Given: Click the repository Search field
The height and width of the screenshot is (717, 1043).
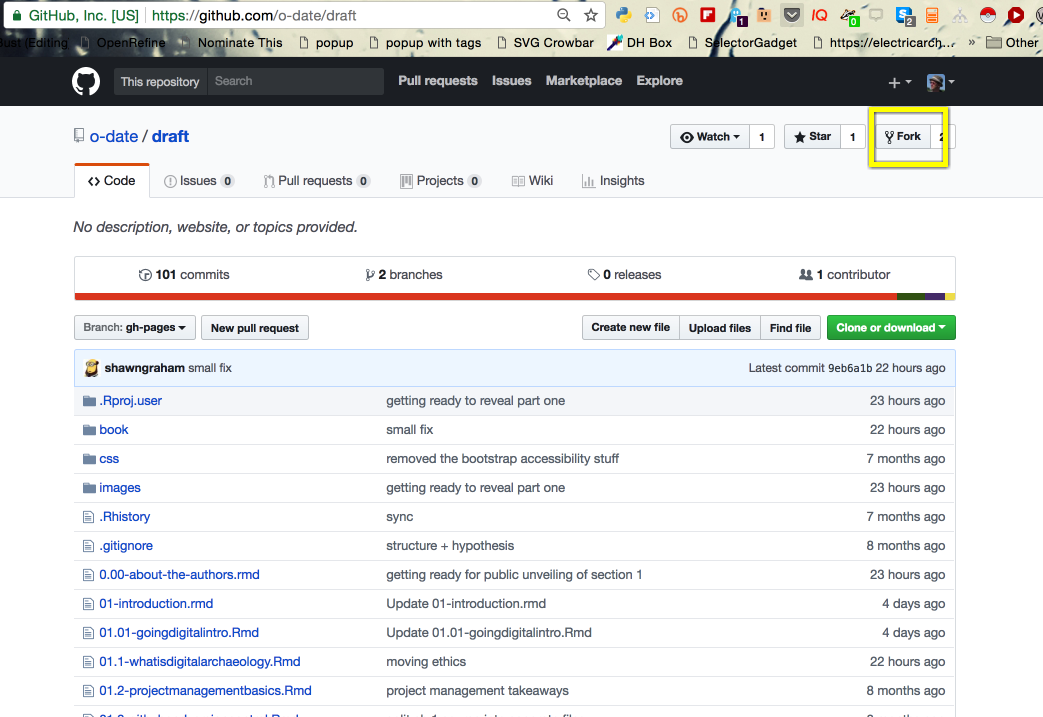Looking at the screenshot, I should click(x=296, y=81).
